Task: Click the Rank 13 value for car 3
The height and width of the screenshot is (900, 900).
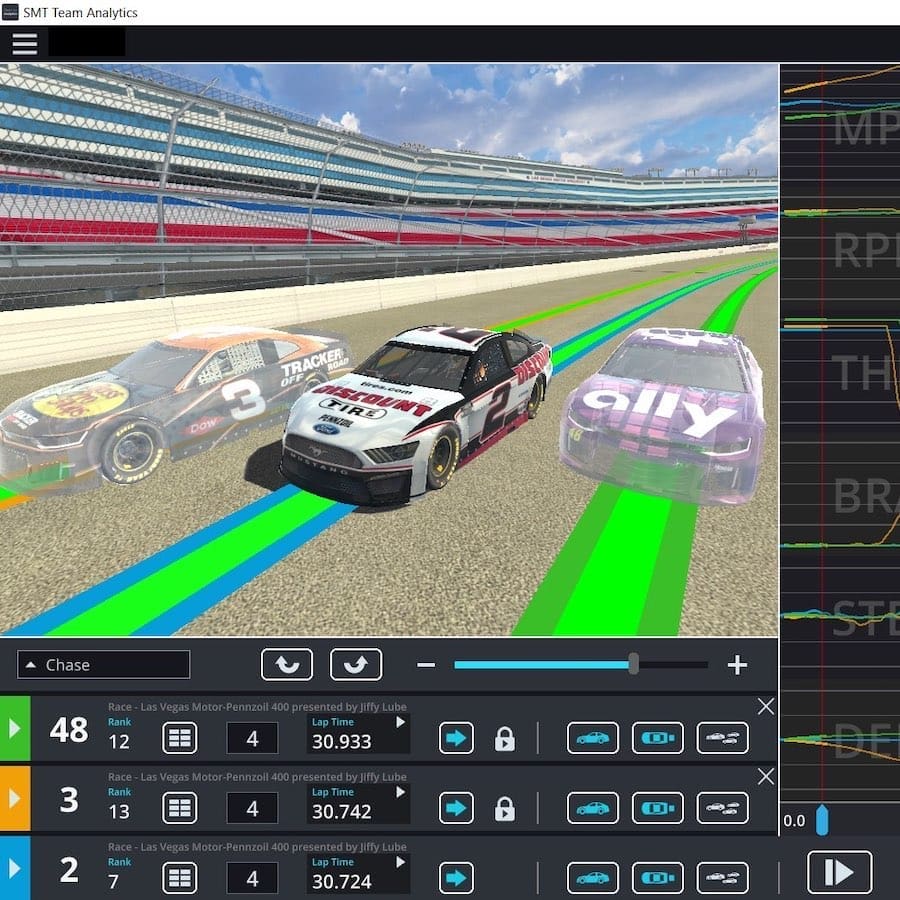Action: click(119, 812)
